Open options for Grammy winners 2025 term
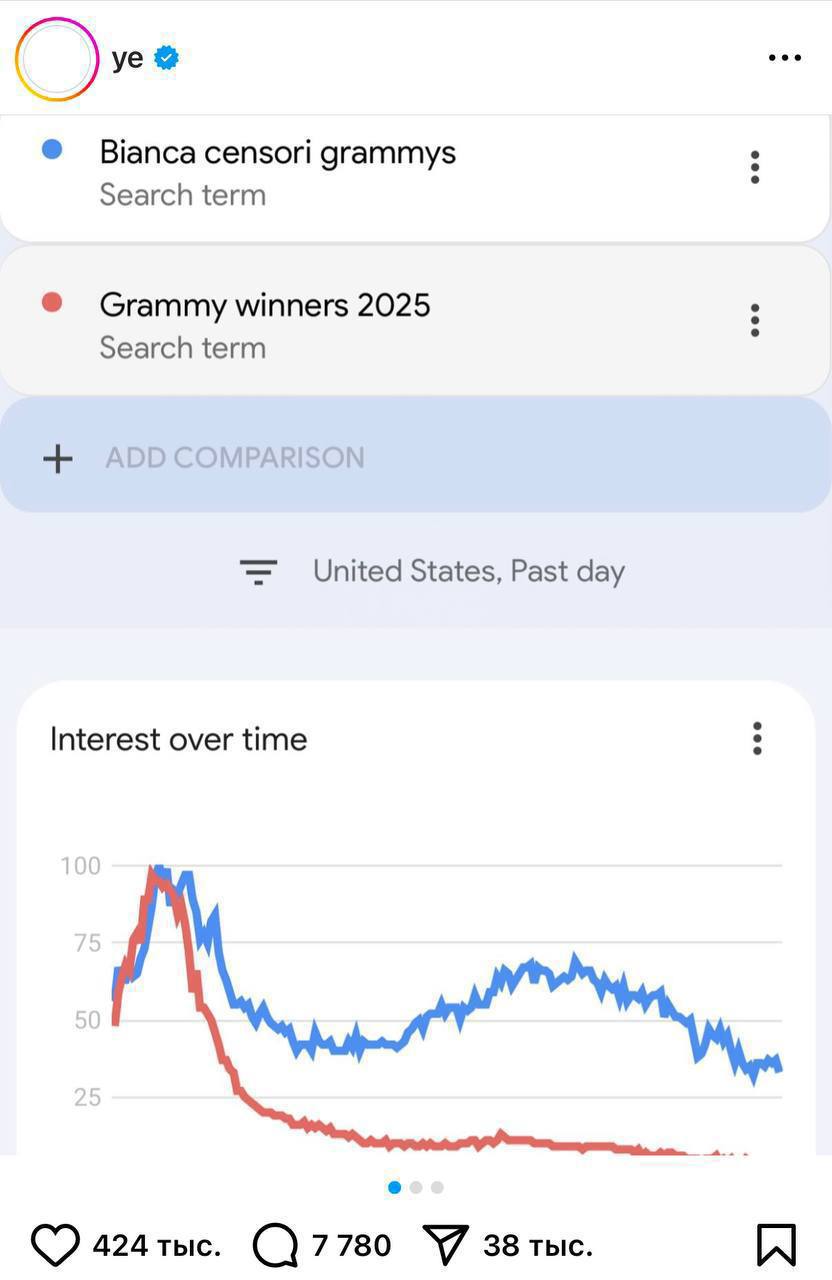 click(x=755, y=320)
